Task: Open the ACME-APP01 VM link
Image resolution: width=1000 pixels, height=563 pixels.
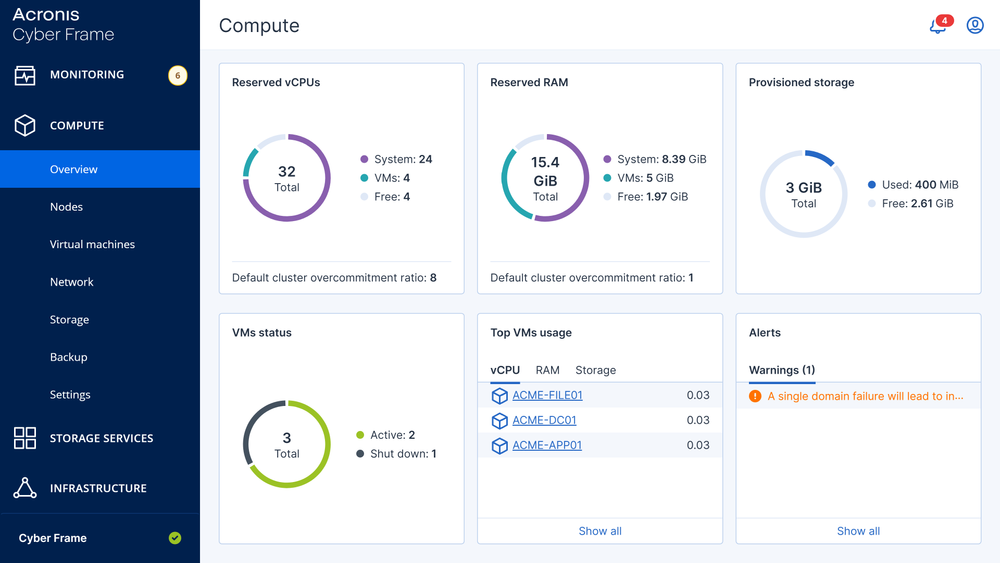Action: tap(547, 445)
